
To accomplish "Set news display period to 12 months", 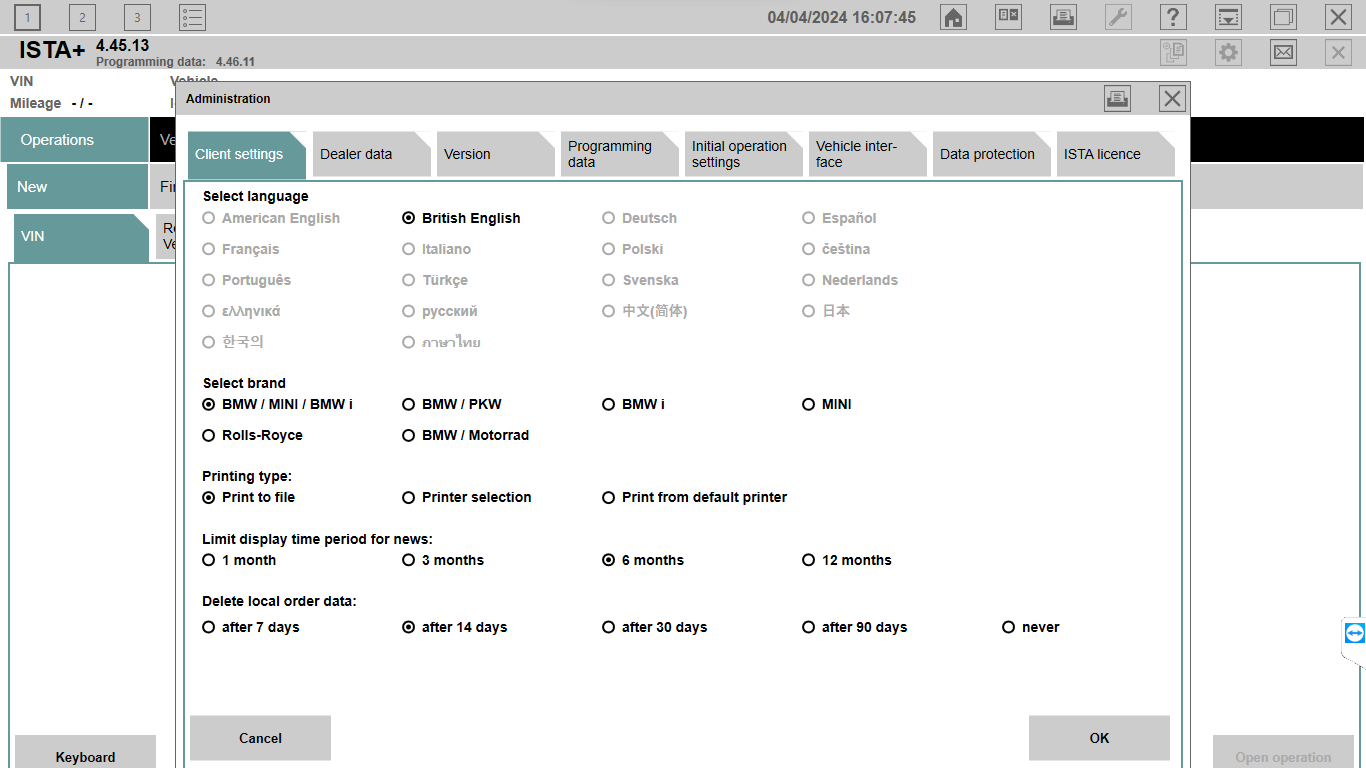I will coord(808,560).
